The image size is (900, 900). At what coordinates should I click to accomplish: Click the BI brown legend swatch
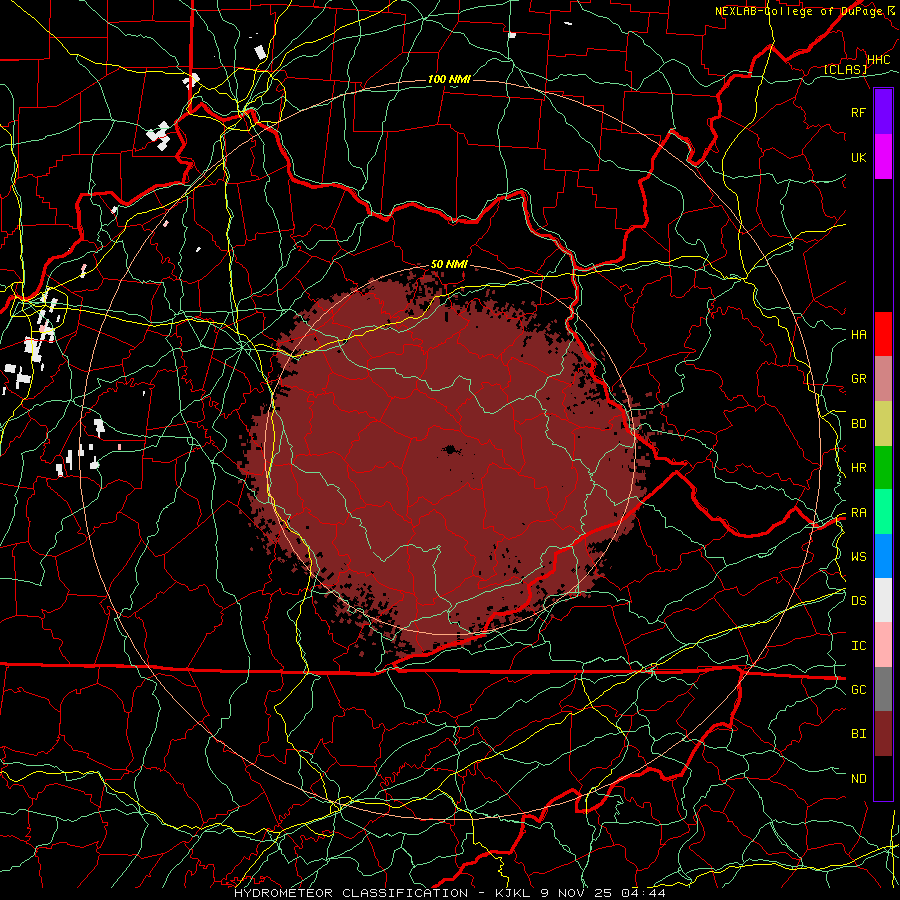[883, 734]
